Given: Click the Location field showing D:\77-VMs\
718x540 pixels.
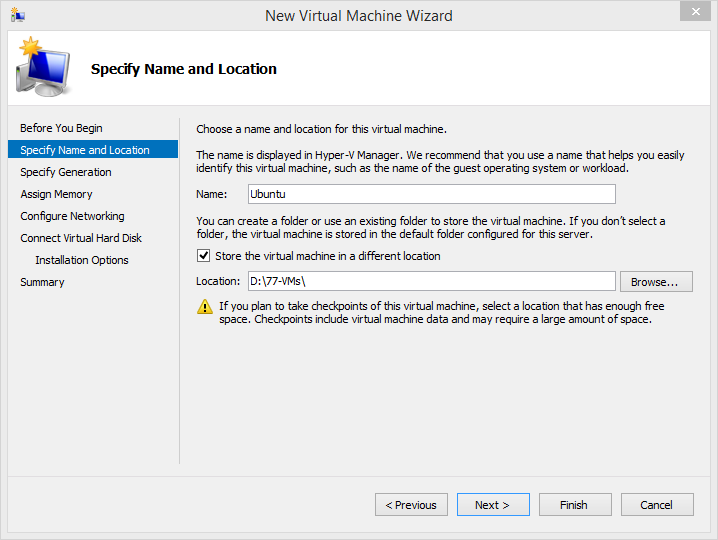Looking at the screenshot, I should 432,281.
